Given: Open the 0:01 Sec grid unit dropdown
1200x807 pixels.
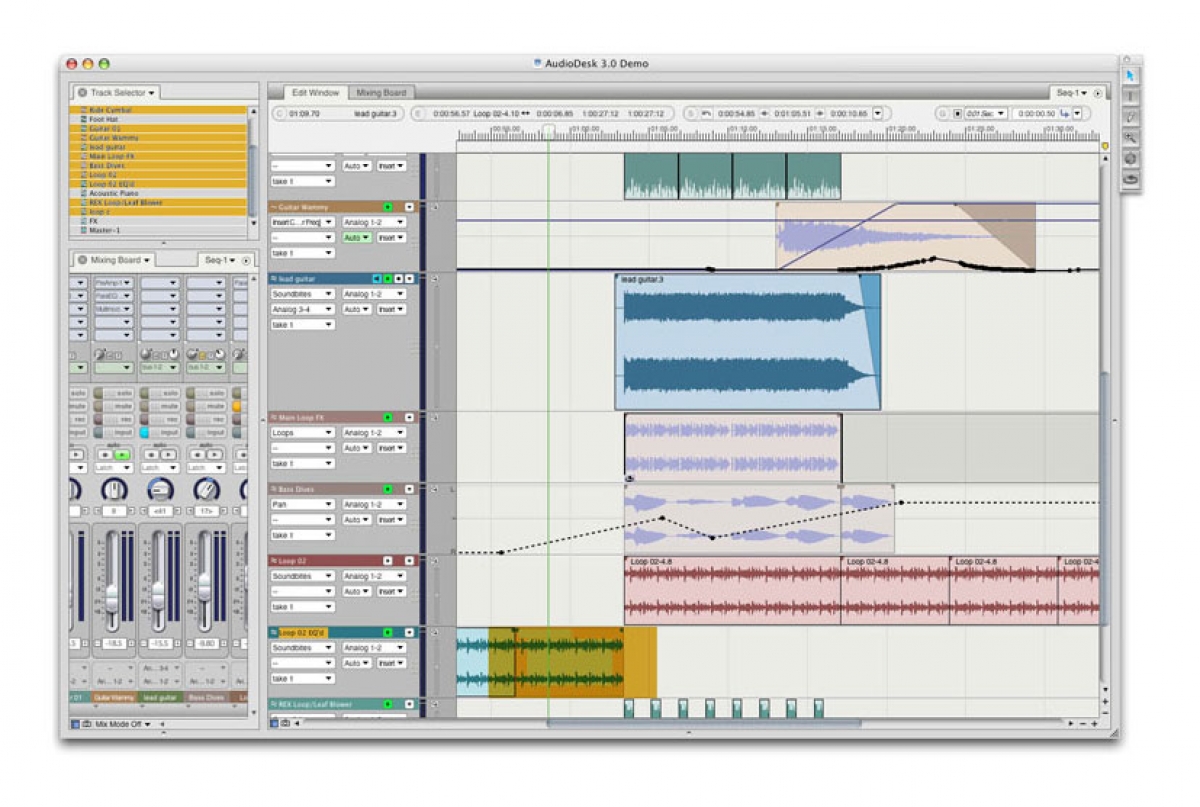Looking at the screenshot, I should [986, 114].
